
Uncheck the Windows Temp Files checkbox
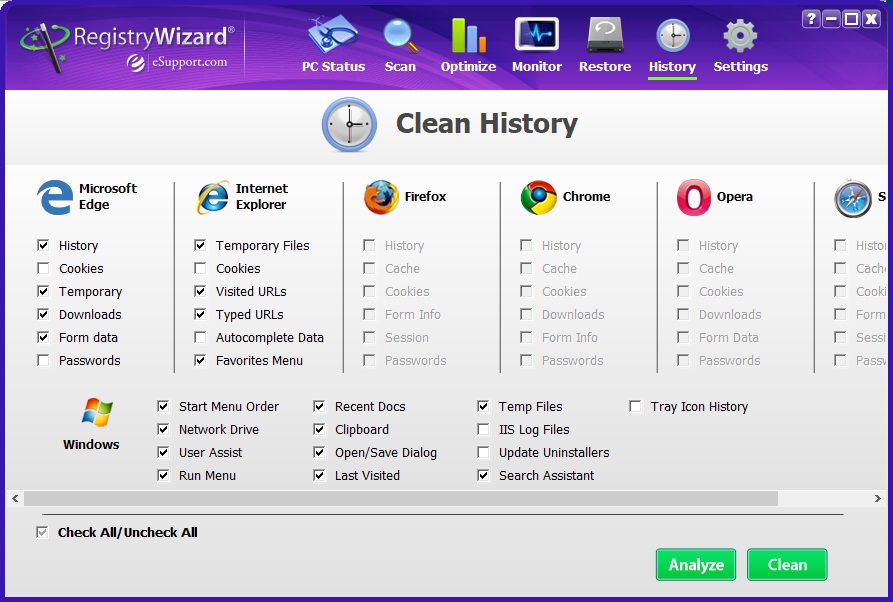(483, 406)
